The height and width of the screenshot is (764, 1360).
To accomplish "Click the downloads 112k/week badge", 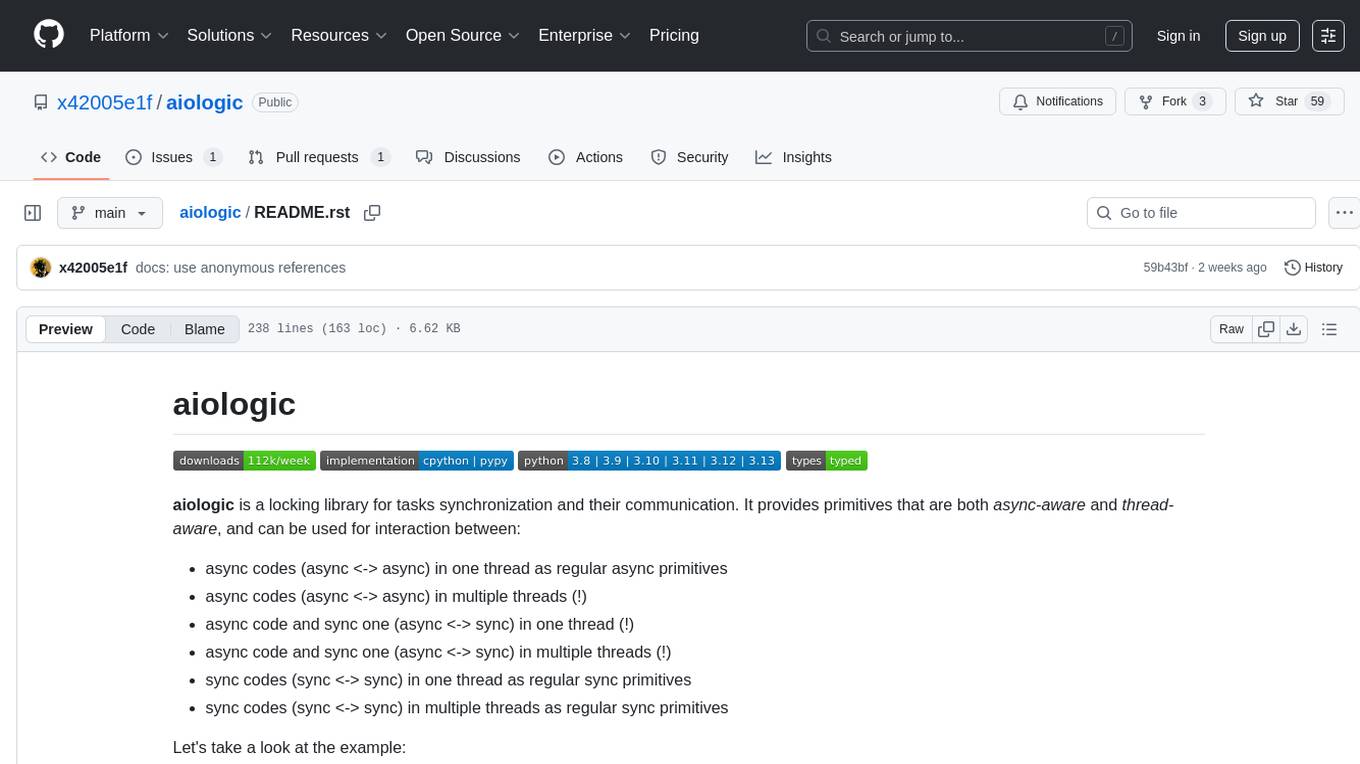I will [244, 461].
